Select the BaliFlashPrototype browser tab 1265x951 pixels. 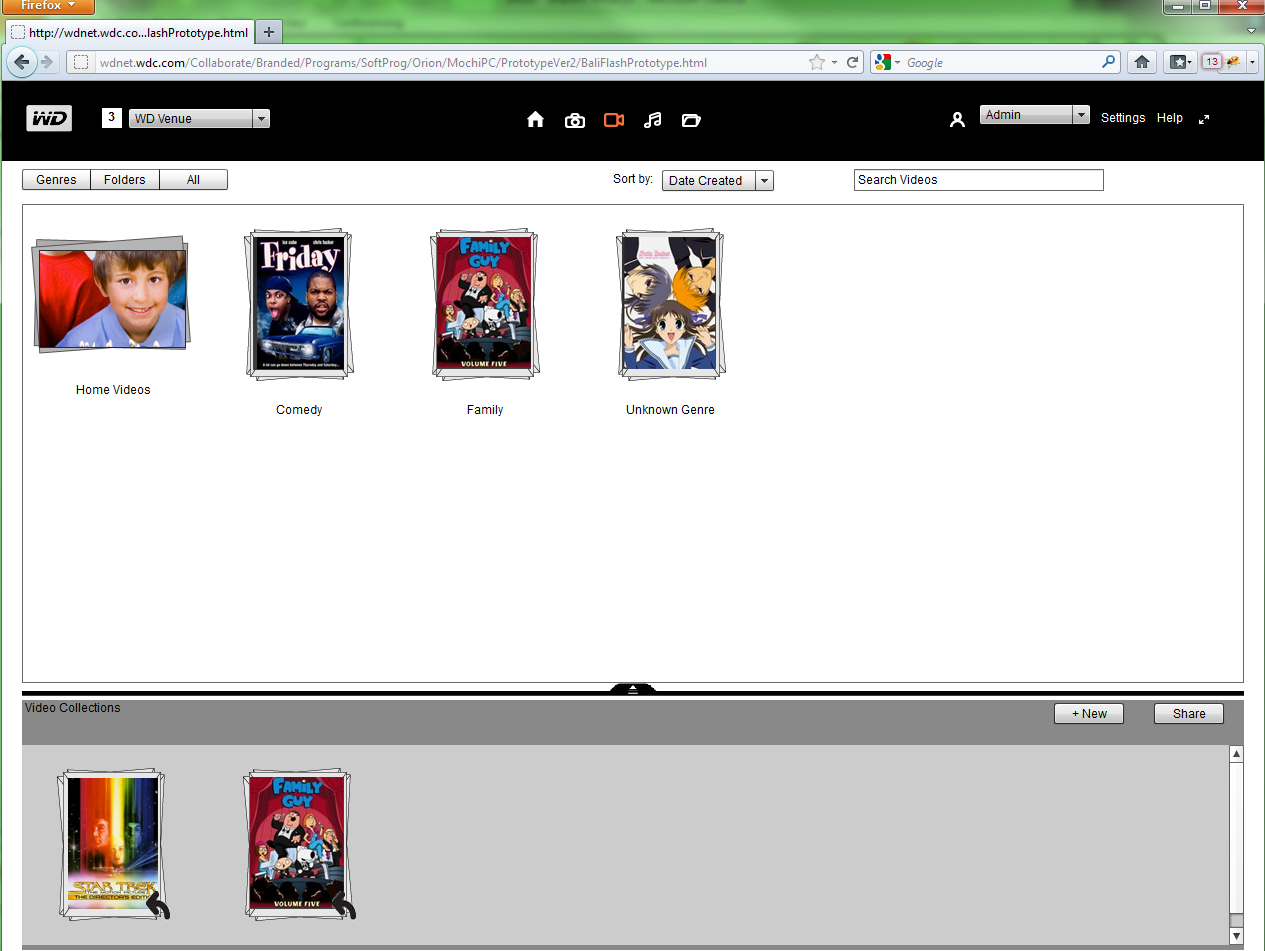pyautogui.click(x=130, y=32)
